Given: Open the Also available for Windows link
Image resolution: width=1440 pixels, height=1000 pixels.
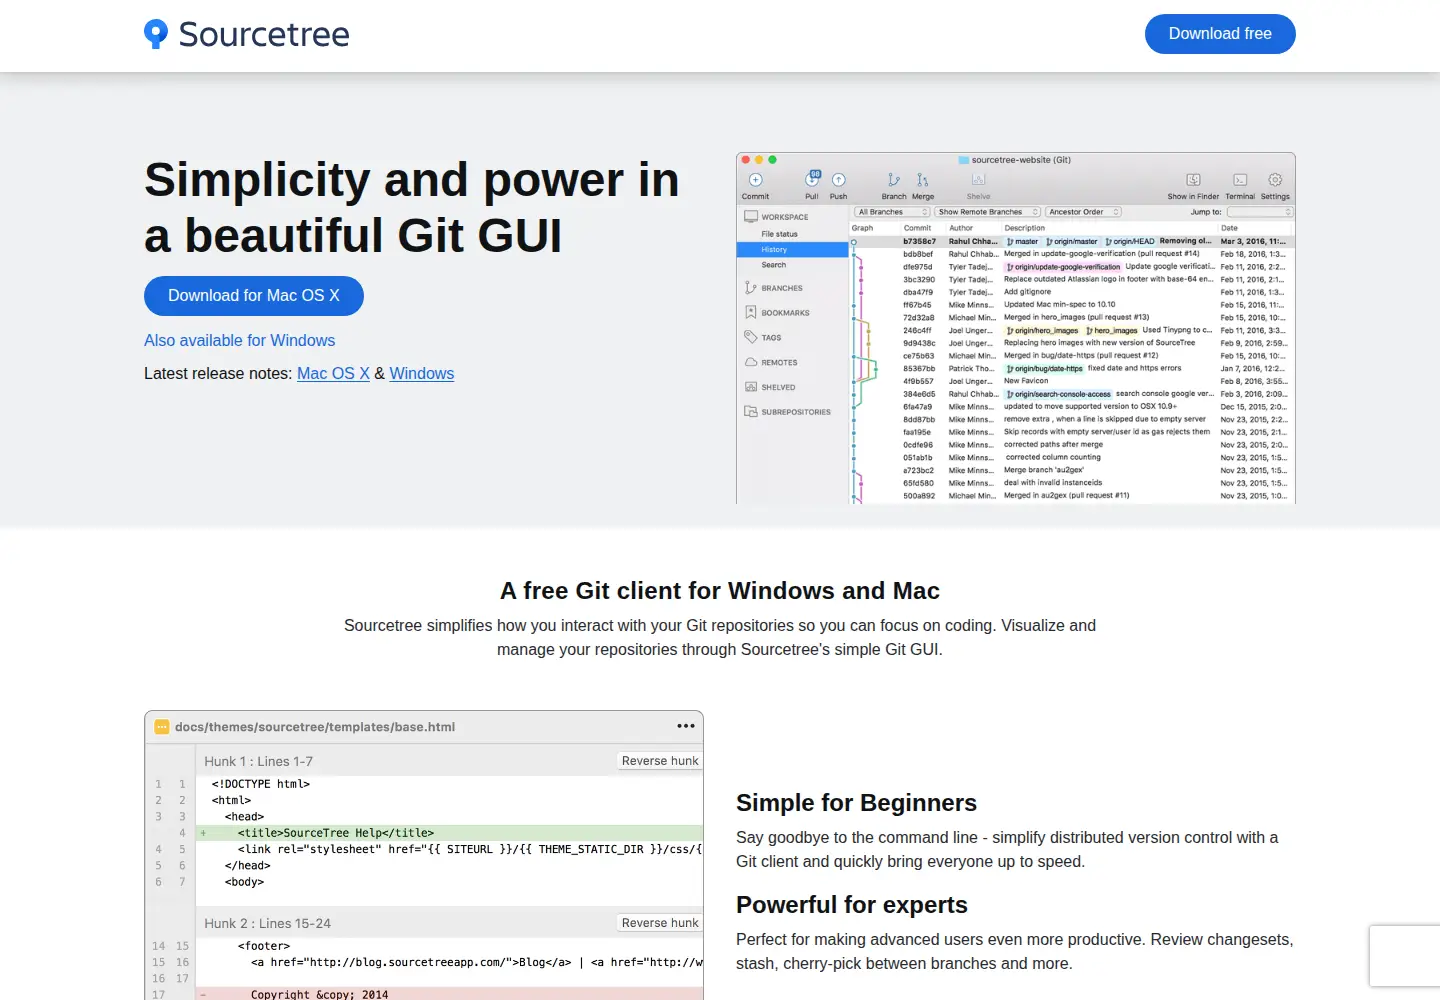Looking at the screenshot, I should [x=240, y=341].
